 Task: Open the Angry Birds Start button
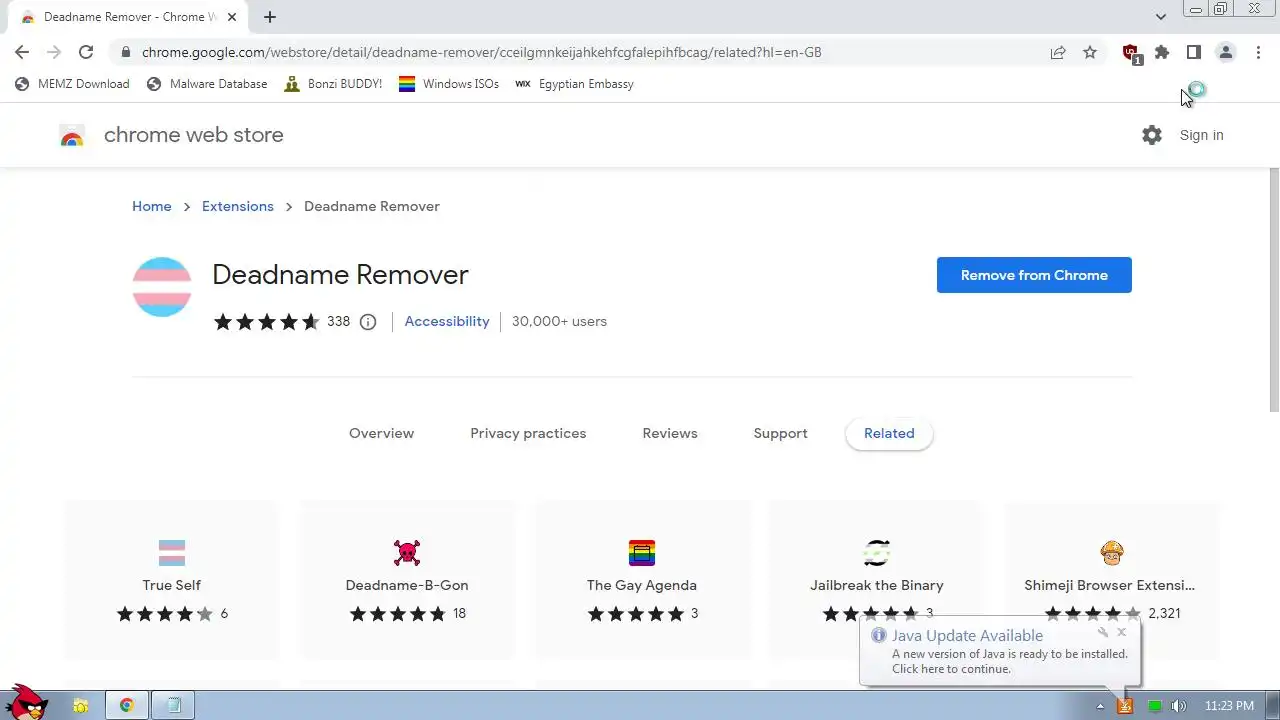tap(26, 701)
